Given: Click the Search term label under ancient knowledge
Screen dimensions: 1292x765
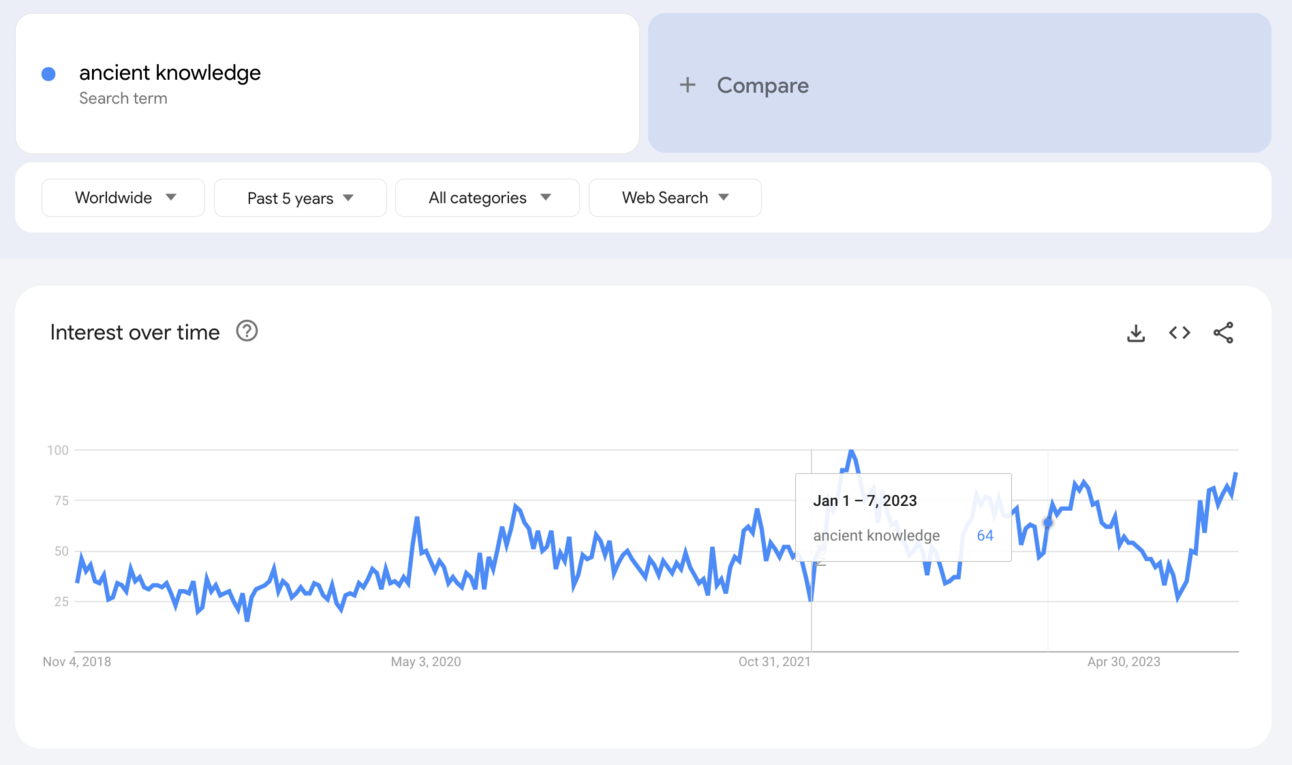Looking at the screenshot, I should tap(123, 98).
